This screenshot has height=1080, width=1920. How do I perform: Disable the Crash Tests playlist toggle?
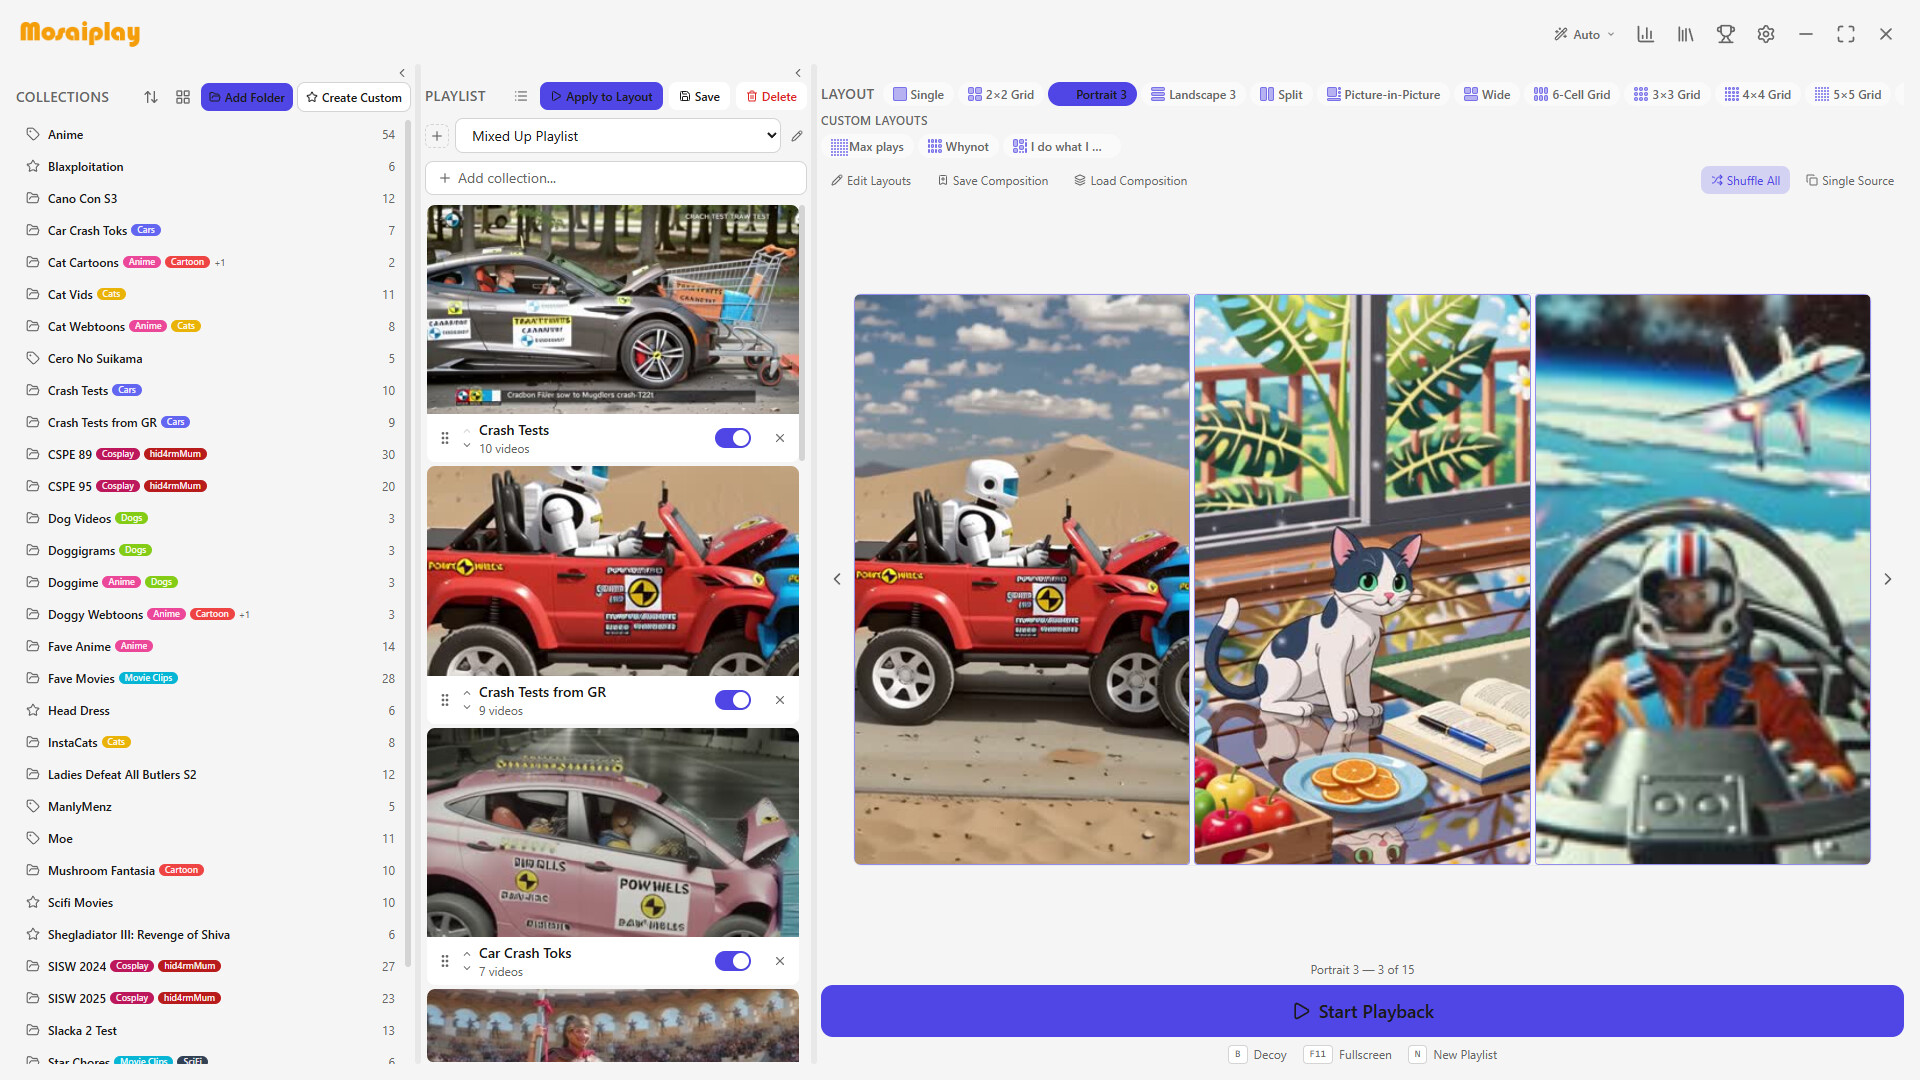(733, 438)
